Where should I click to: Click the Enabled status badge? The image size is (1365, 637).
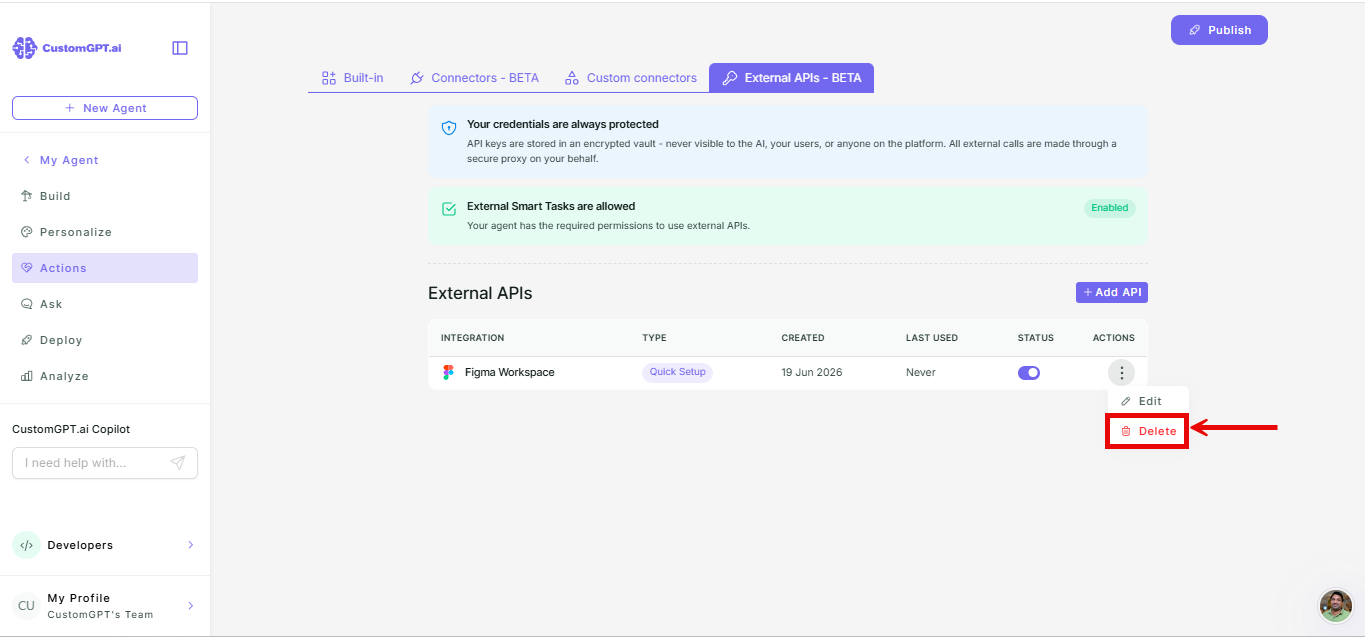(x=1110, y=208)
